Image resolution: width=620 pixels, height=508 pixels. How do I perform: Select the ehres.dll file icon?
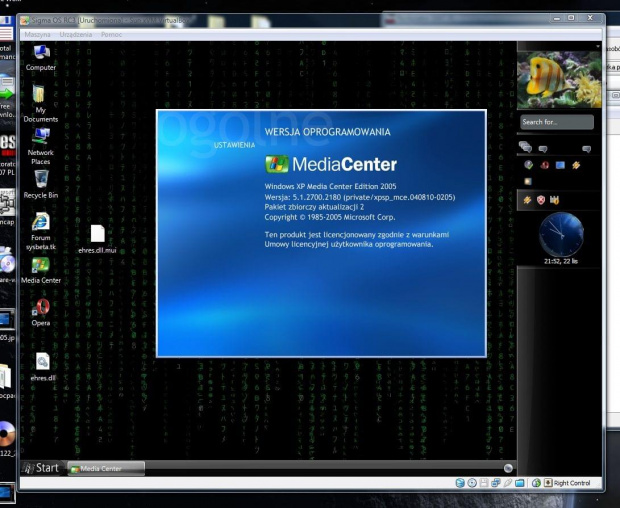(x=43, y=367)
